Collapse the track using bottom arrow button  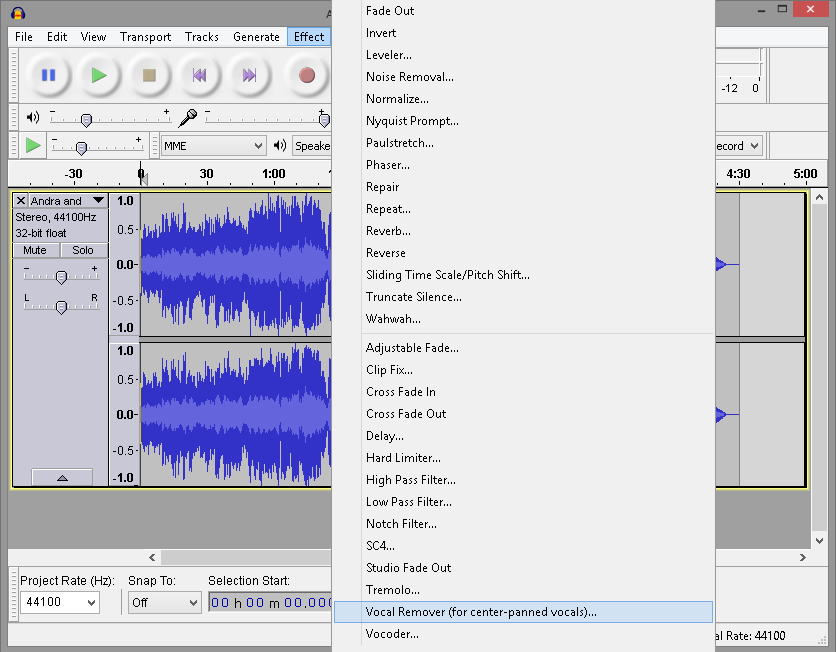pyautogui.click(x=61, y=478)
